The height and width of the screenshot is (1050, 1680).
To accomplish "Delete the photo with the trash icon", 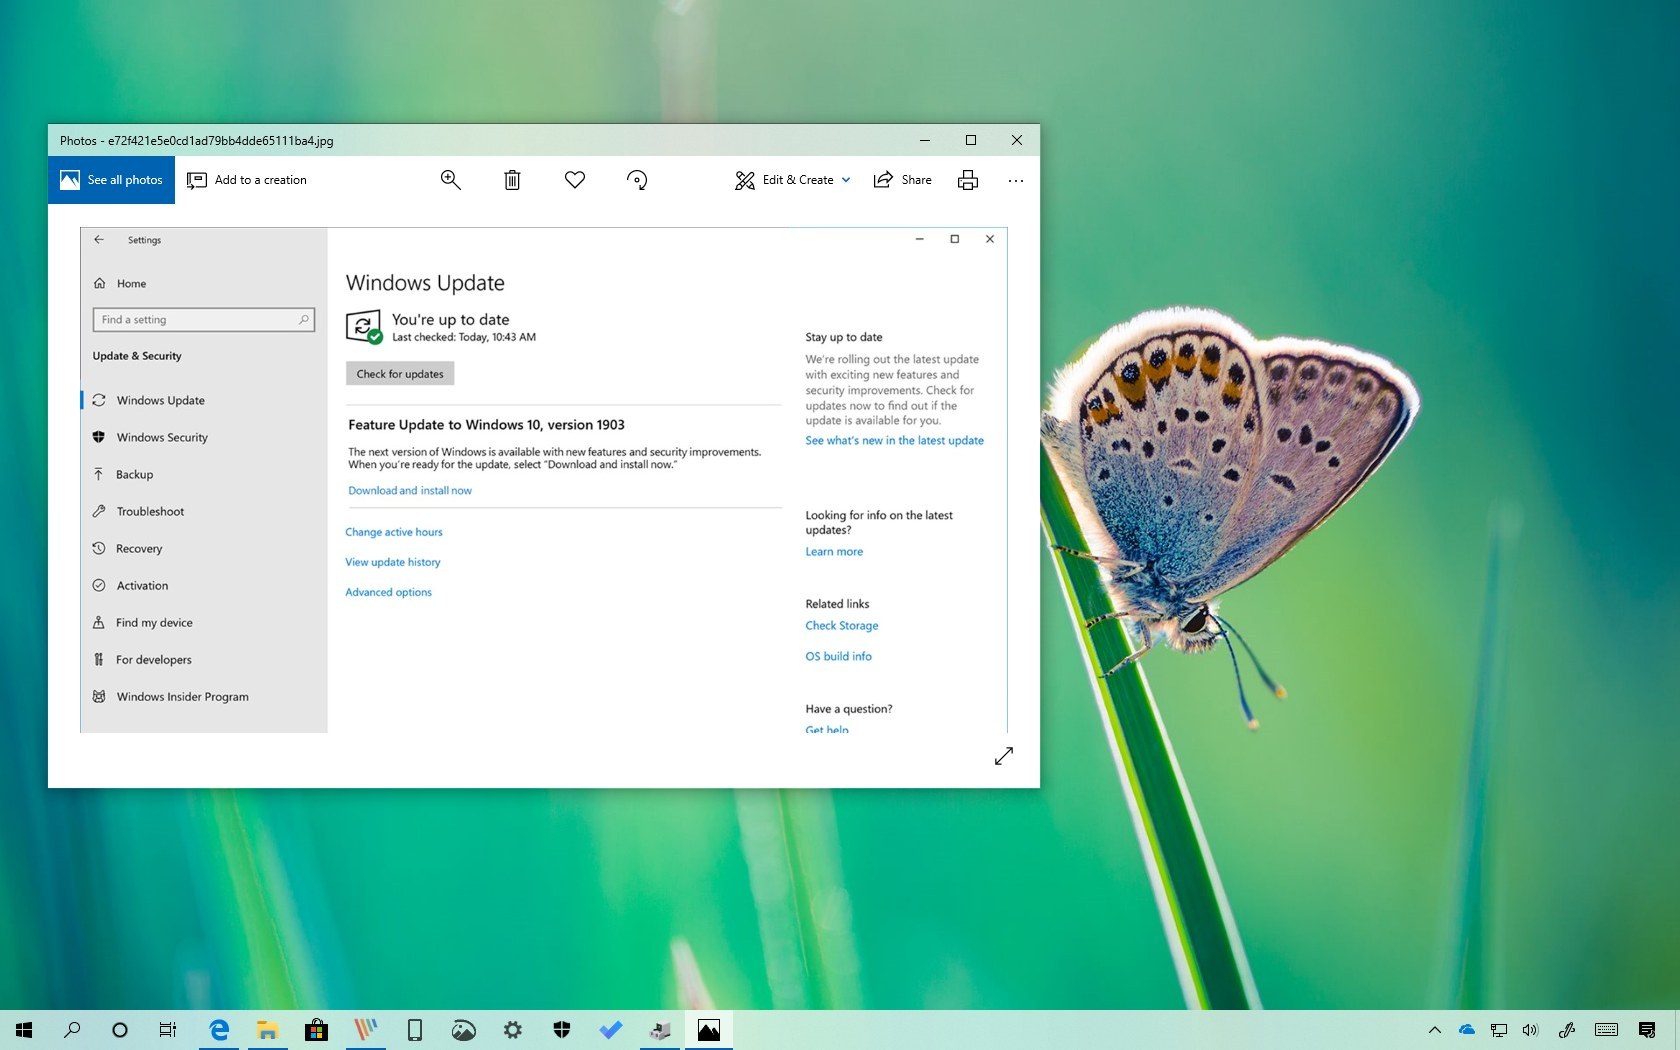I will (x=512, y=180).
